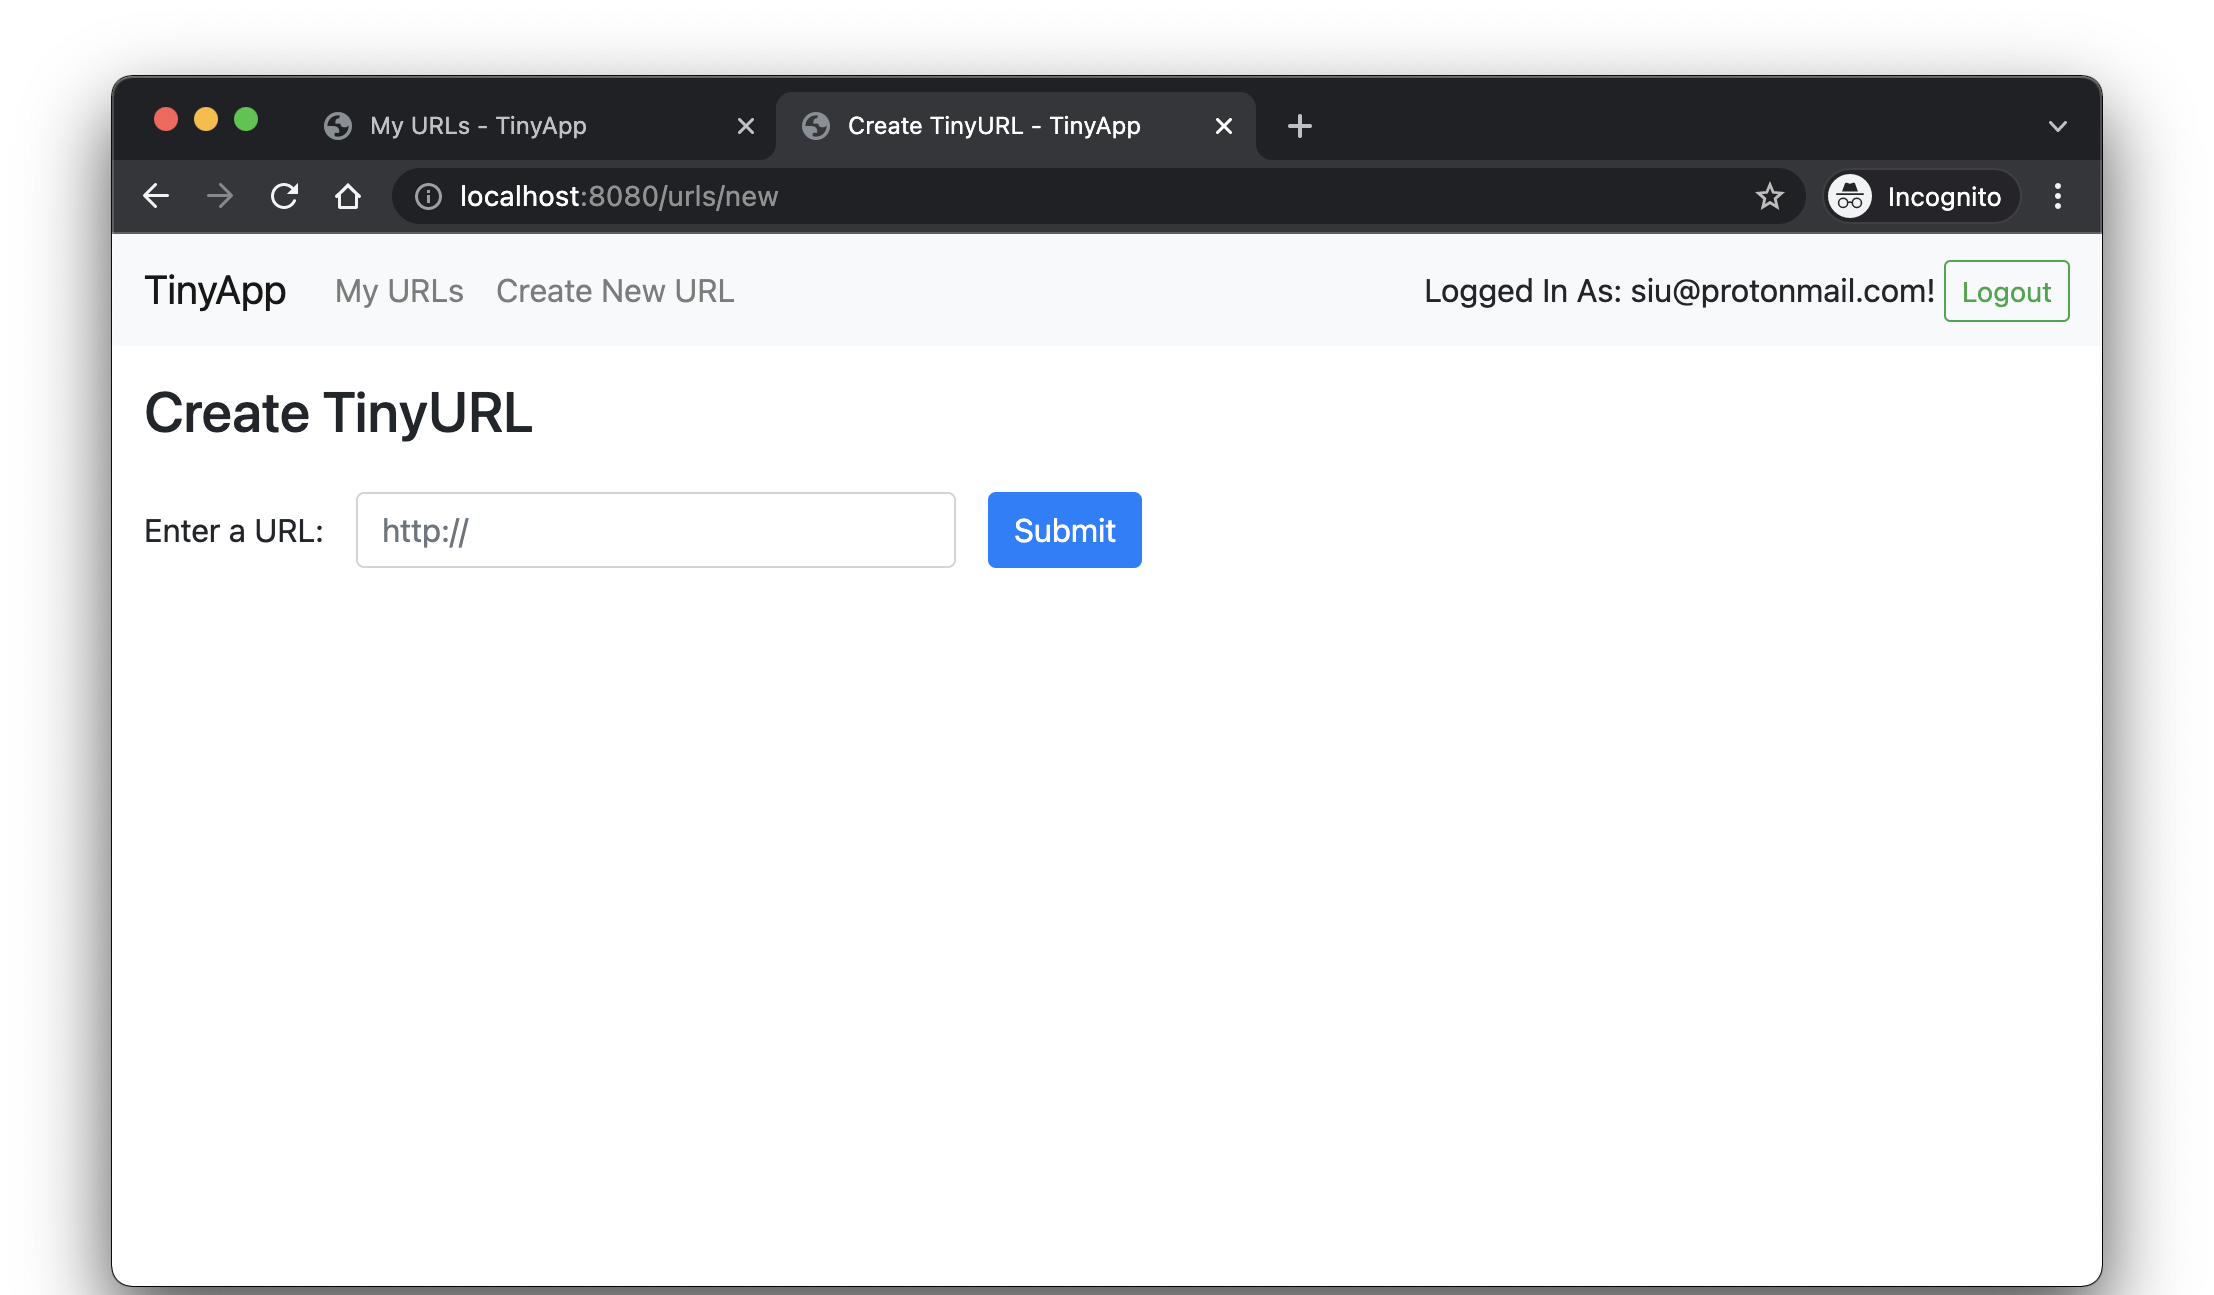Screen dimensions: 2214x1295
Task: Focus the Enter a URL input field
Action: click(655, 530)
